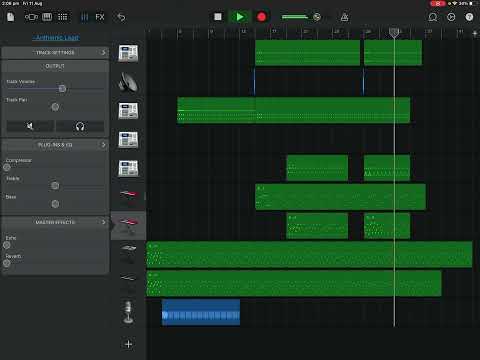The image size is (480, 360).
Task: Solo the selected track with headphones button
Action: 80,126
